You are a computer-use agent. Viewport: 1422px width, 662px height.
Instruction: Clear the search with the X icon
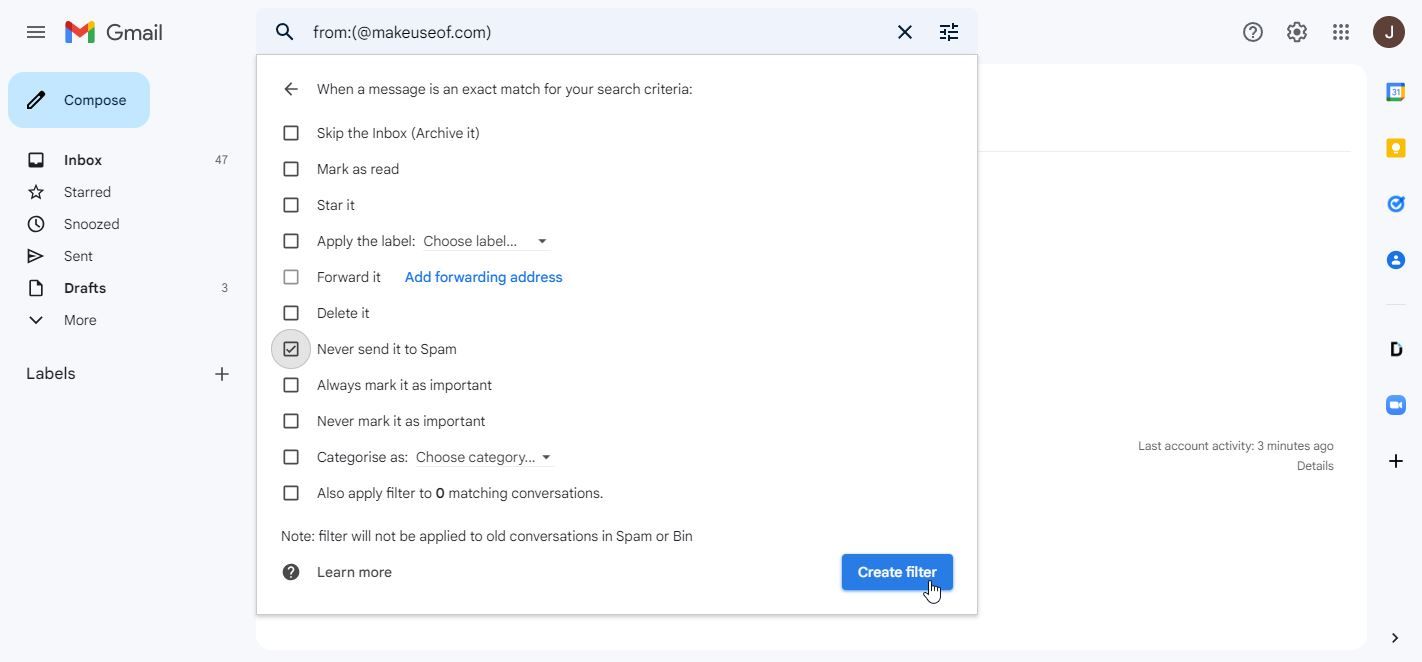tap(905, 32)
